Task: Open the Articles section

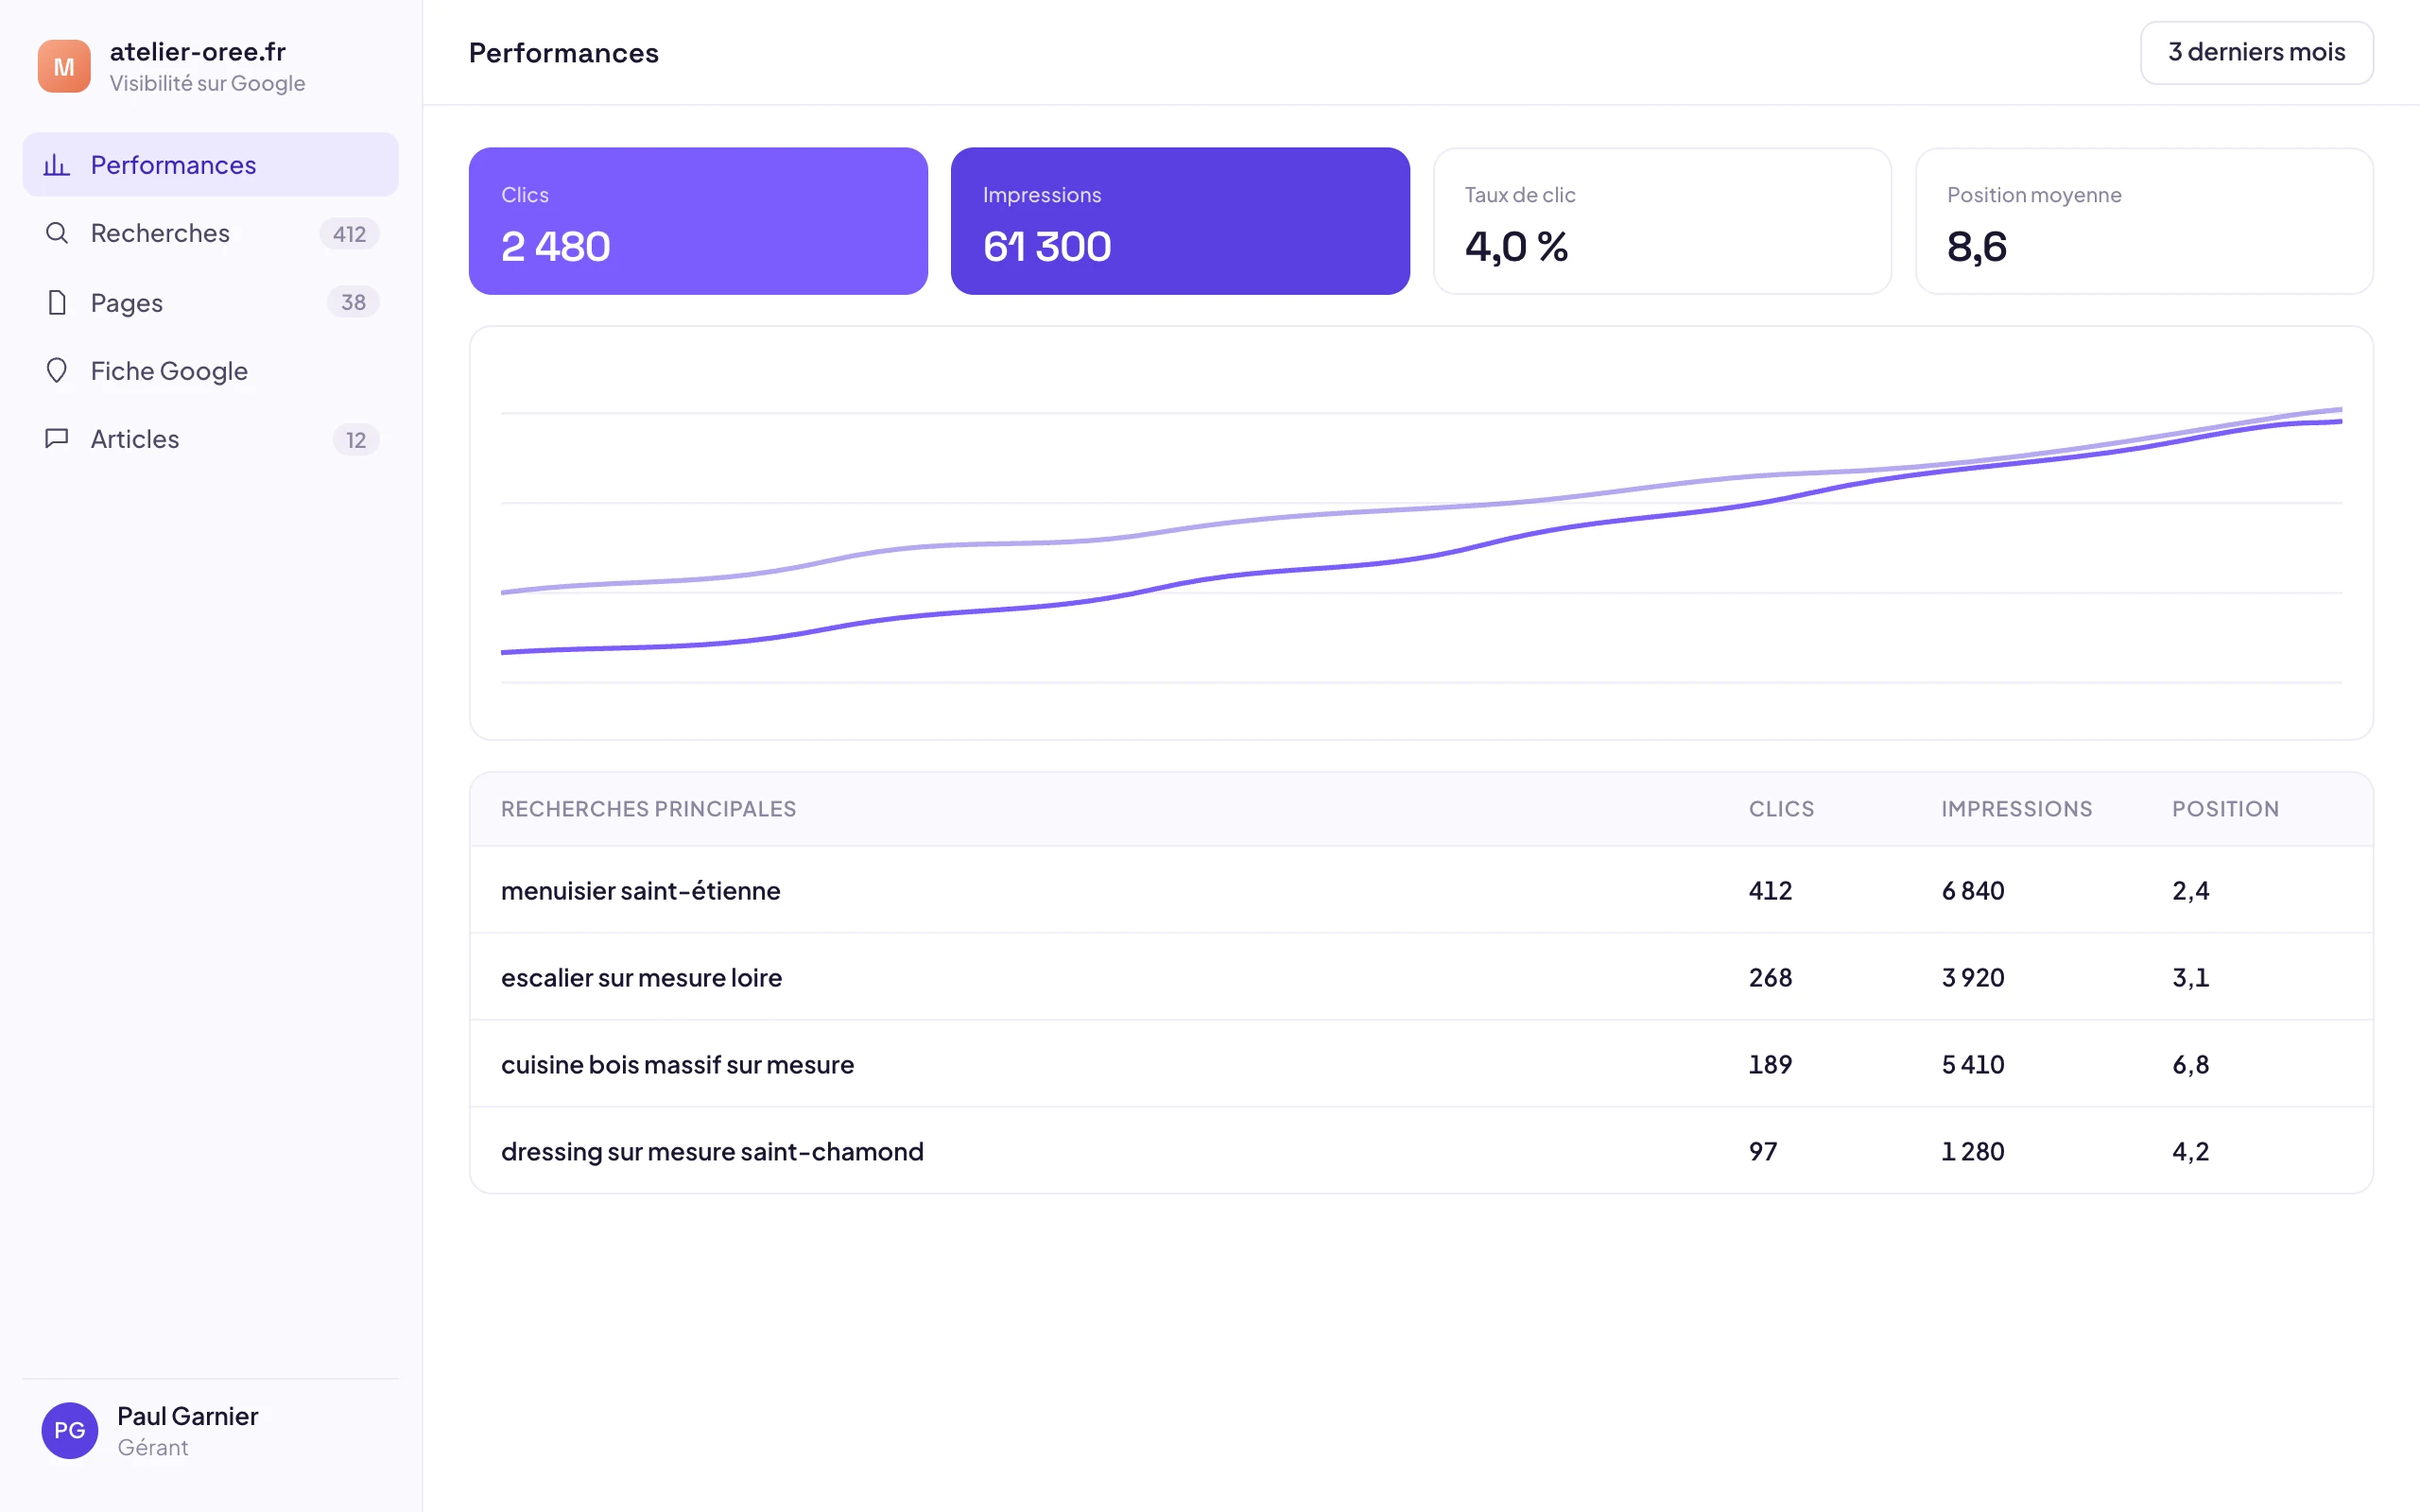Action: [x=211, y=439]
